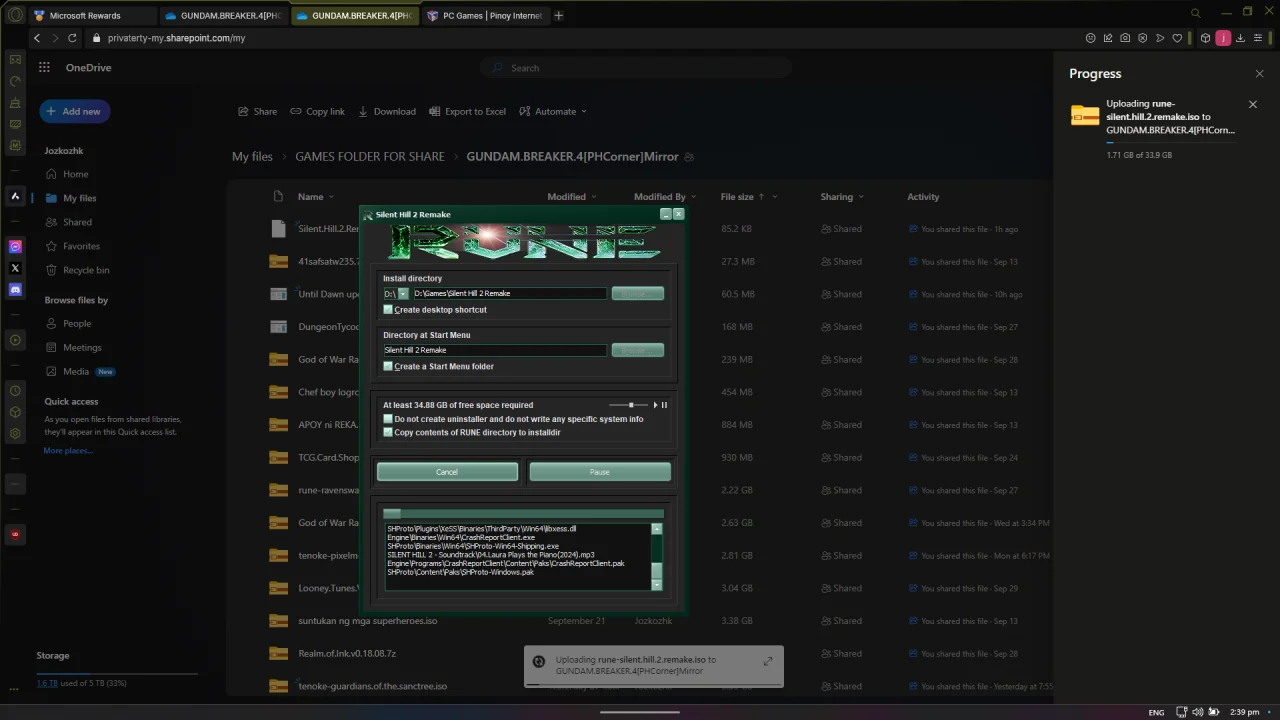Viewport: 1280px width, 720px height.
Task: Open the Sharing column dropdown
Action: 842,197
